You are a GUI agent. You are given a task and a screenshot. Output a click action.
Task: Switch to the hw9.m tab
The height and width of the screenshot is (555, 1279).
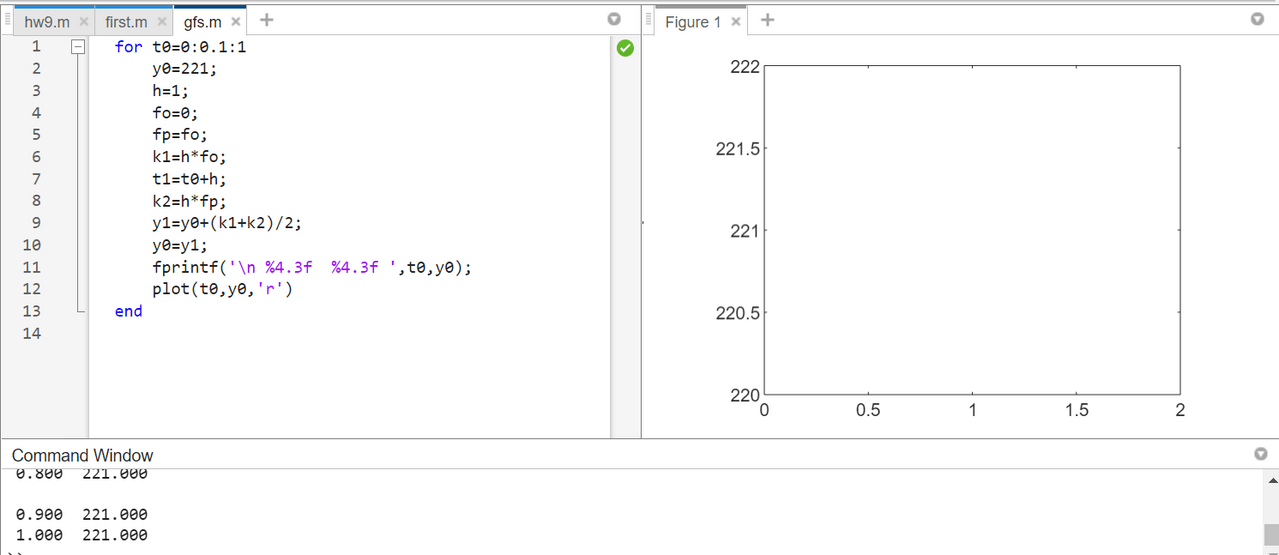[x=46, y=22]
